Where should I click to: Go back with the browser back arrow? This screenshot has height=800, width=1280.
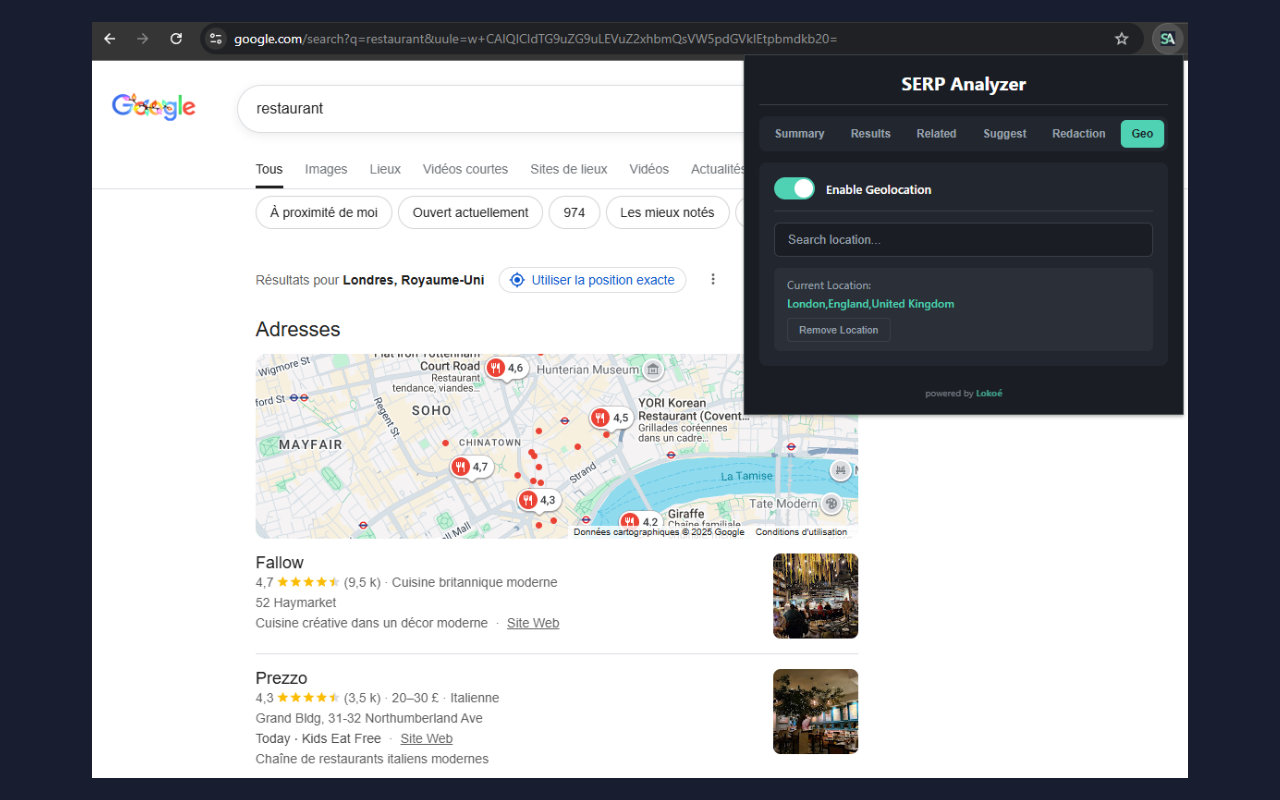click(x=110, y=39)
